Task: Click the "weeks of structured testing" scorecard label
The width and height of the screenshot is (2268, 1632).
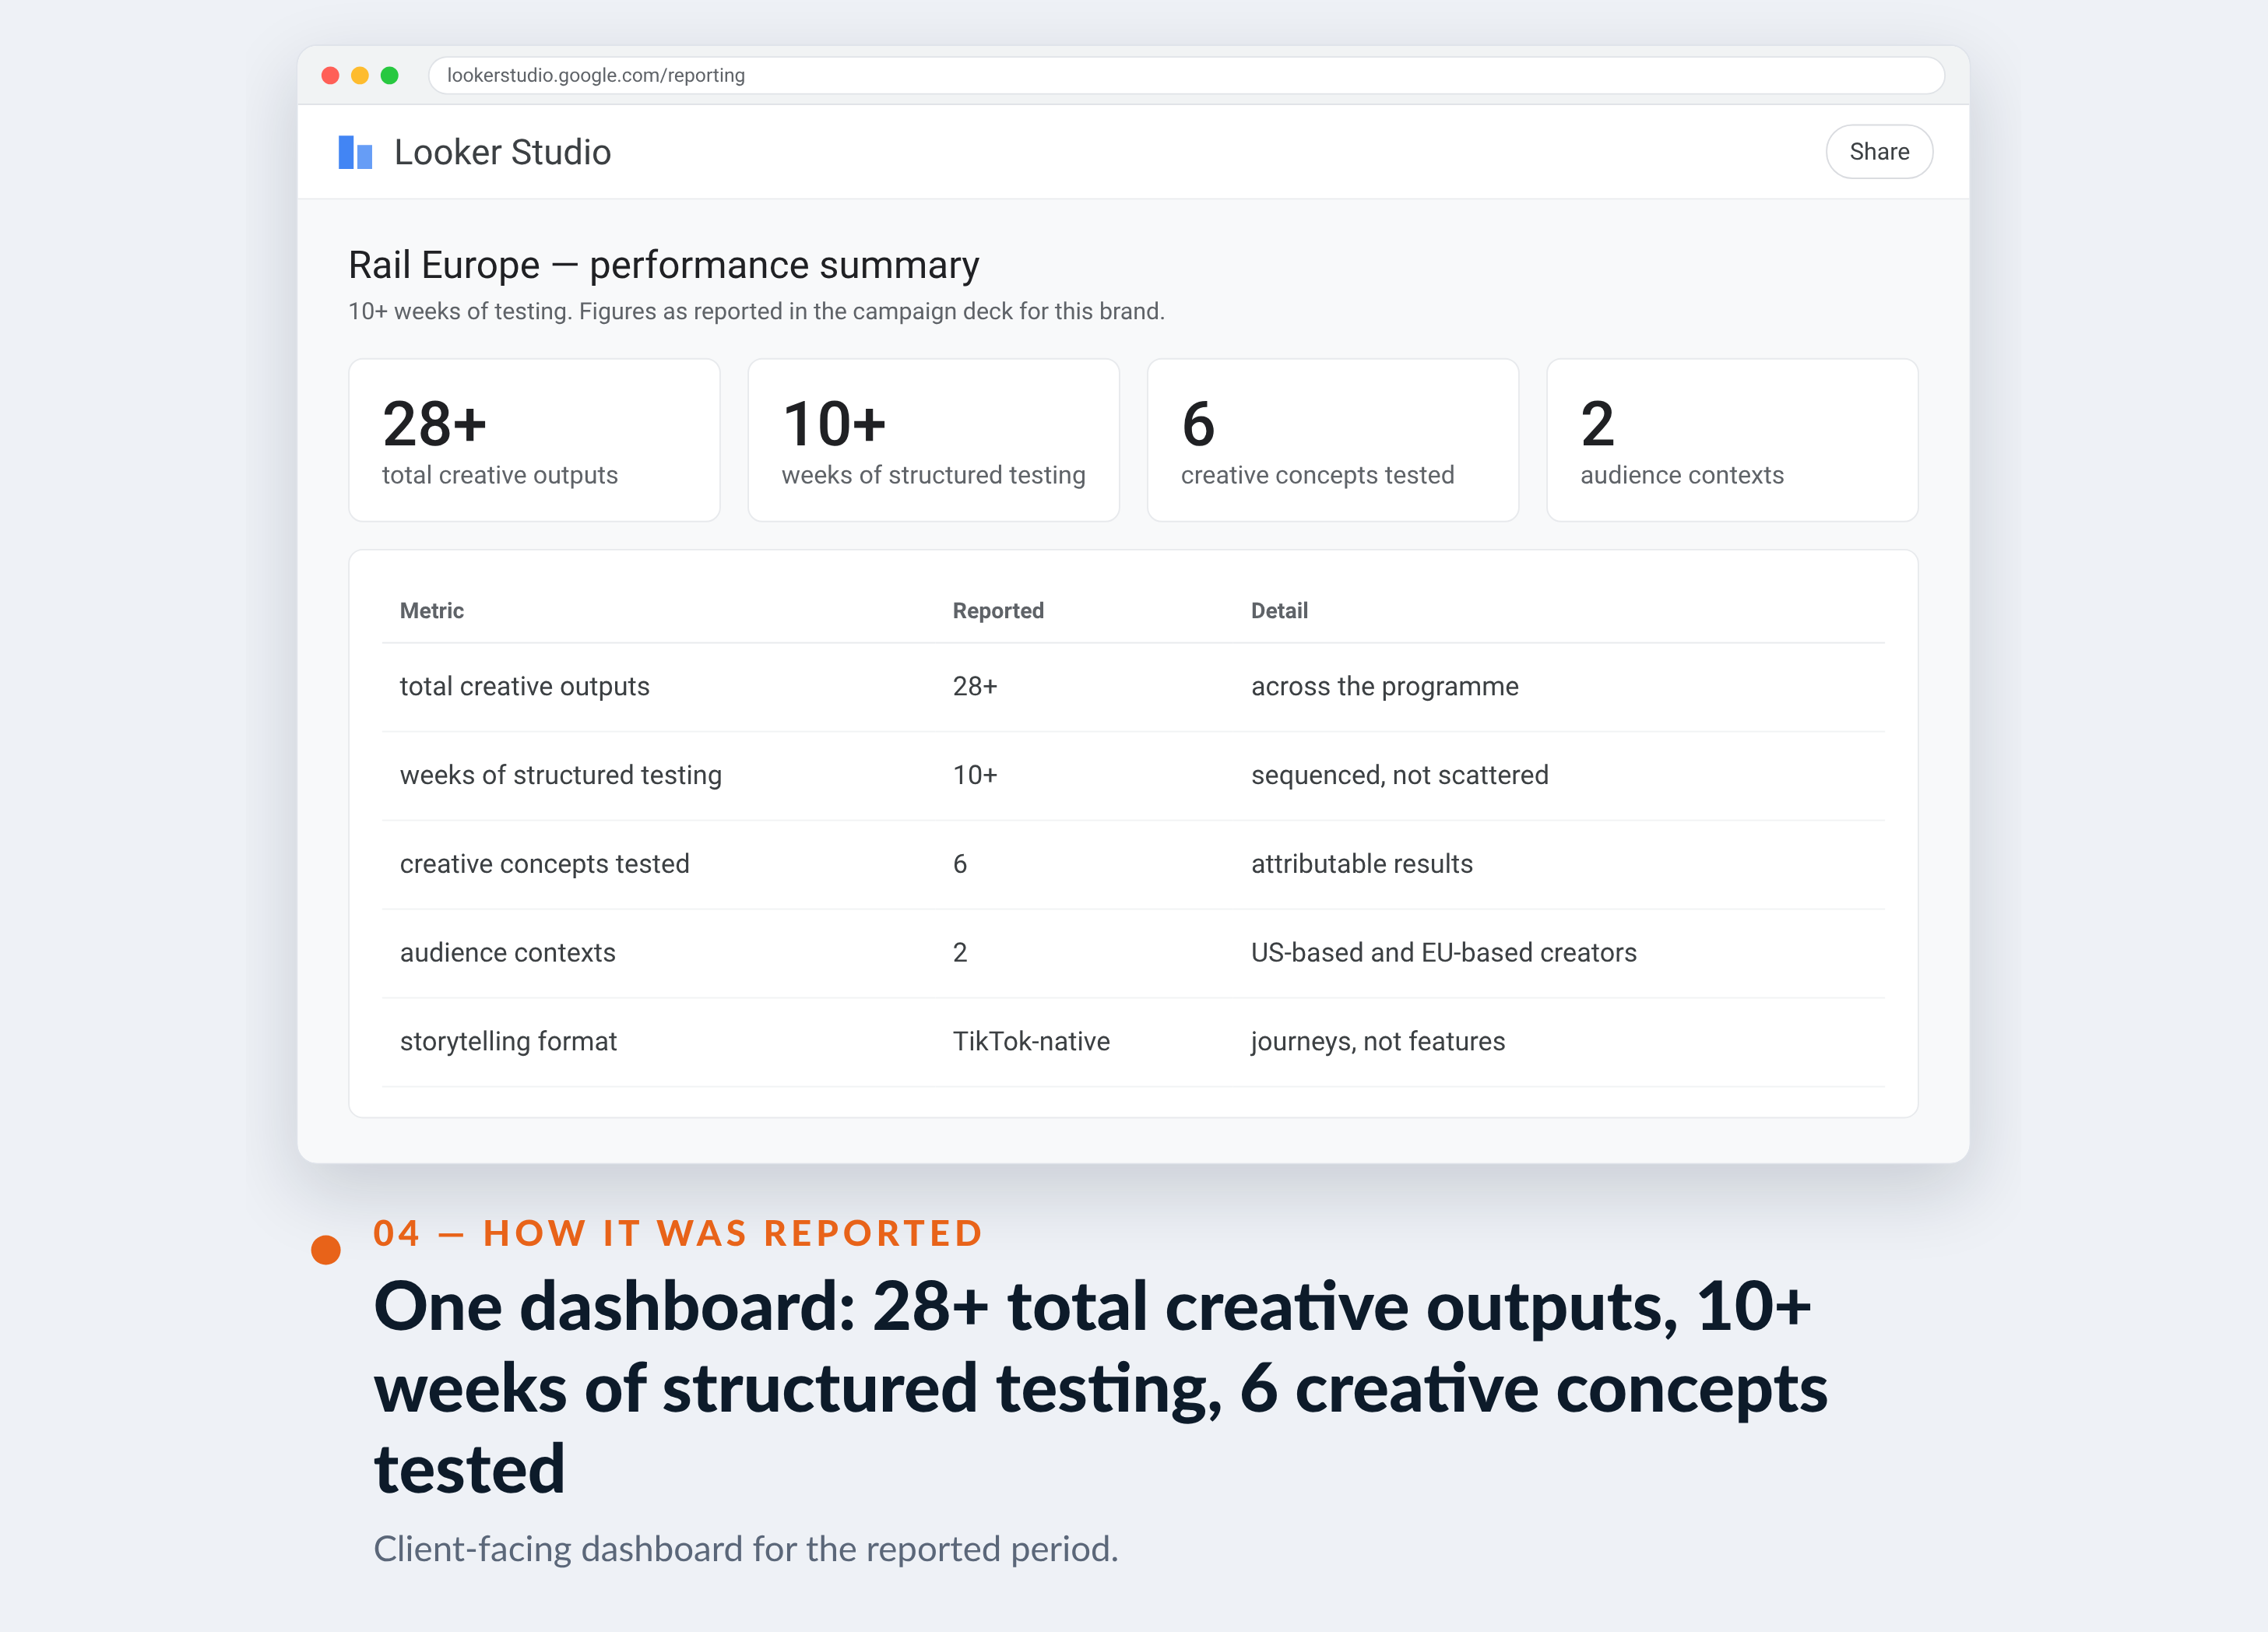Action: 933,475
